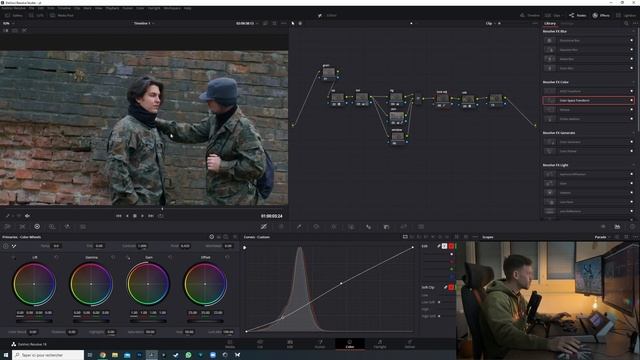Image resolution: width=640 pixels, height=360 pixels.
Task: Reset the Lift wheel
Action: tap(56, 257)
